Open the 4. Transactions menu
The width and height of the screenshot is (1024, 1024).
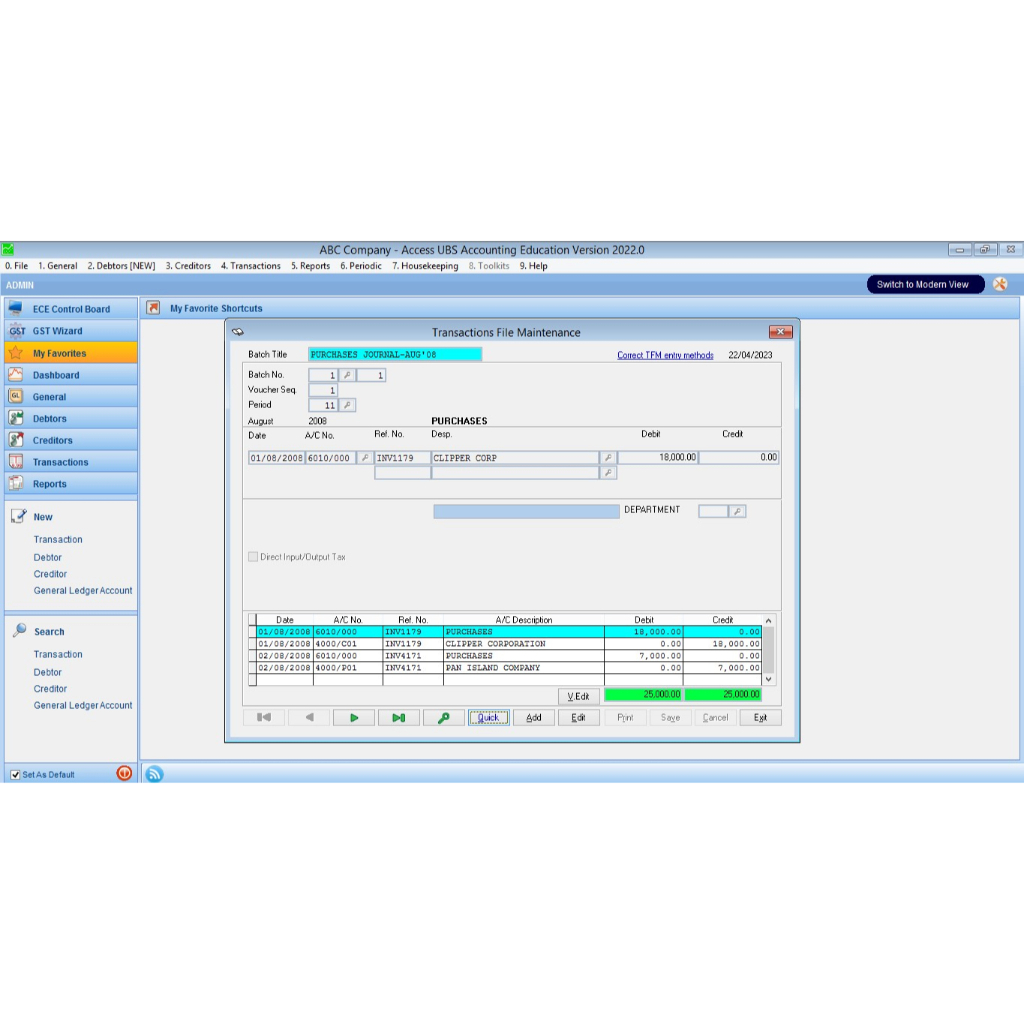coord(250,266)
